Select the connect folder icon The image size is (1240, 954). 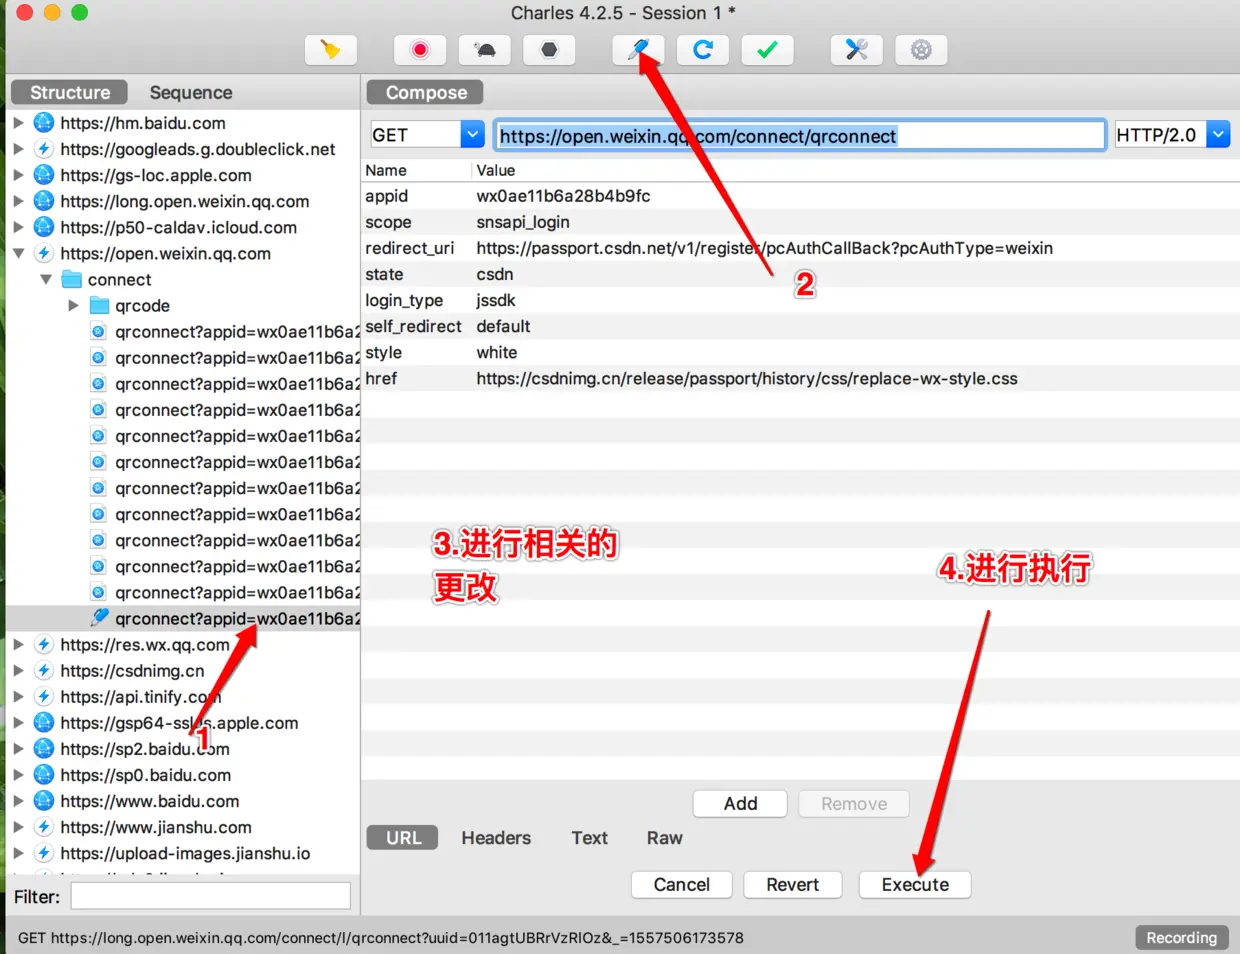pyautogui.click(x=72, y=279)
